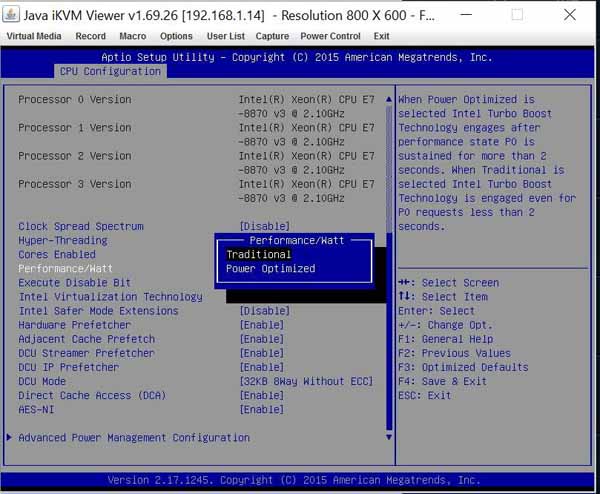Click the arrow beside Advanced Power Management
The height and width of the screenshot is (494, 600).
[x=10, y=438]
